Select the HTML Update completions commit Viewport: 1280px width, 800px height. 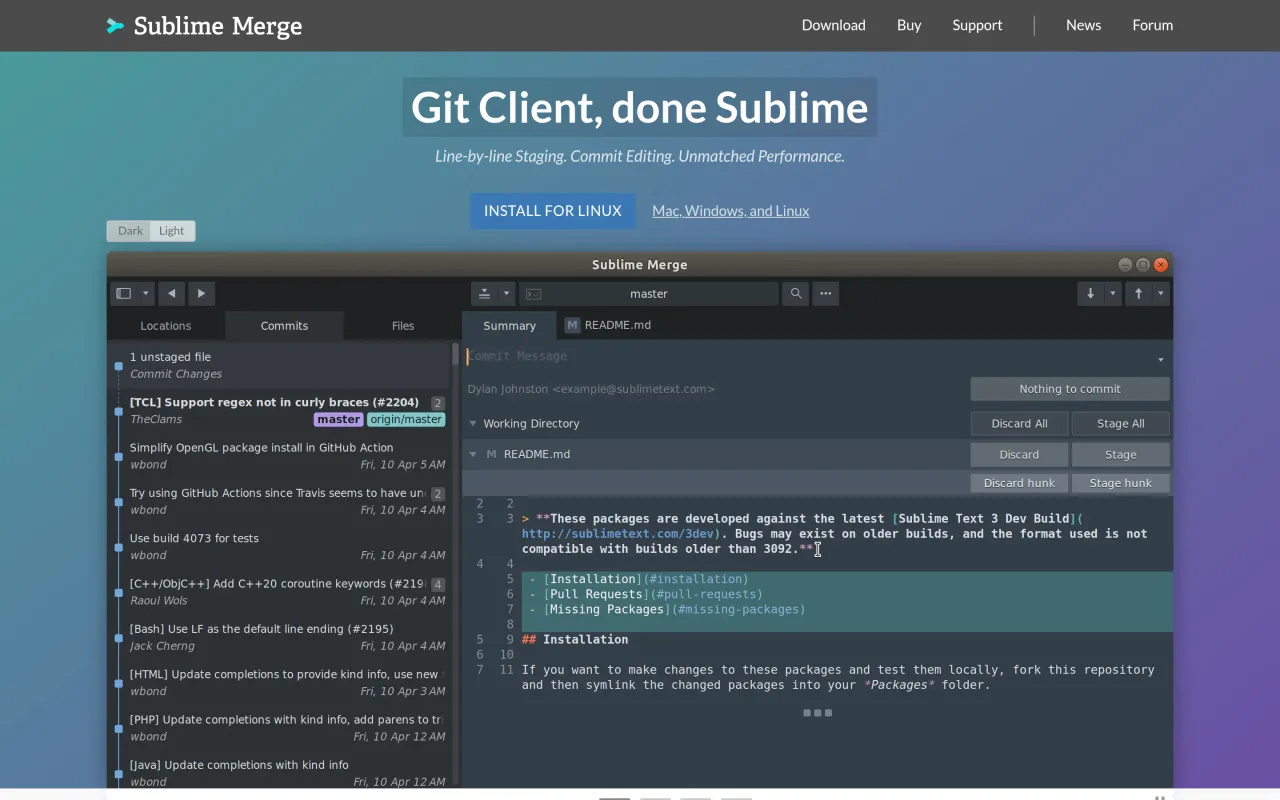click(280, 683)
